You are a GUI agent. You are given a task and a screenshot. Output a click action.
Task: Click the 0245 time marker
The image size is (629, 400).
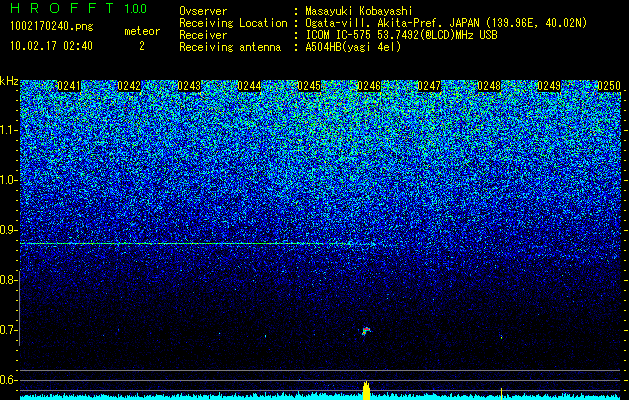[309, 86]
